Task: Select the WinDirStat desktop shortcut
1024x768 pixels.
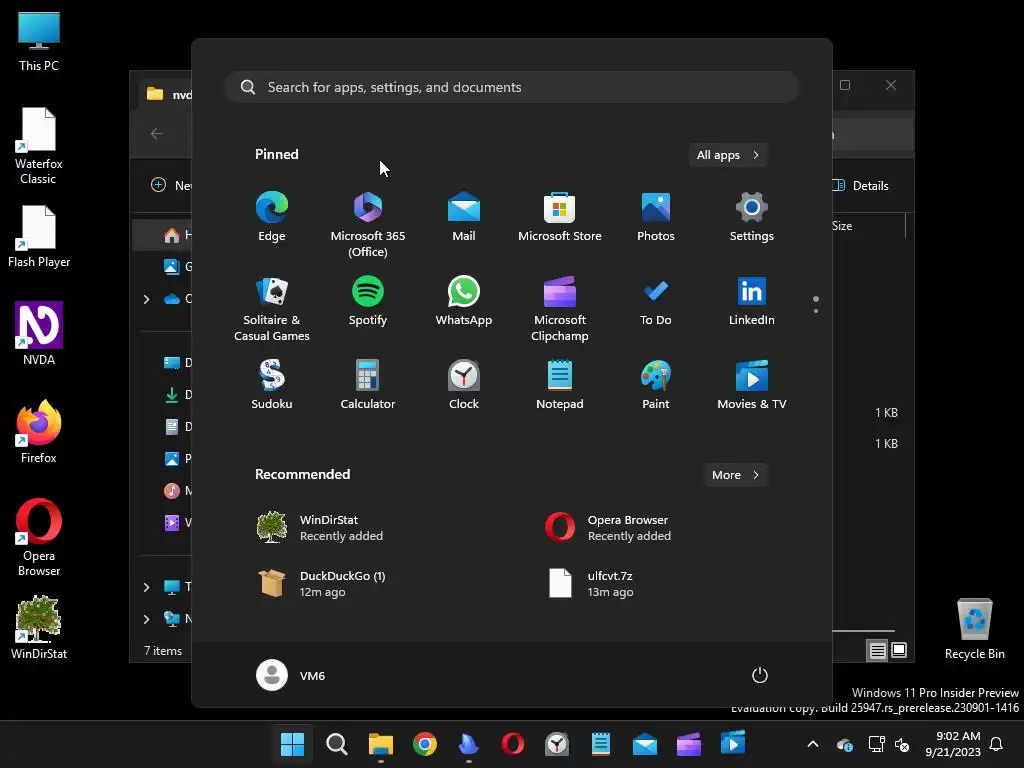Action: click(x=39, y=627)
